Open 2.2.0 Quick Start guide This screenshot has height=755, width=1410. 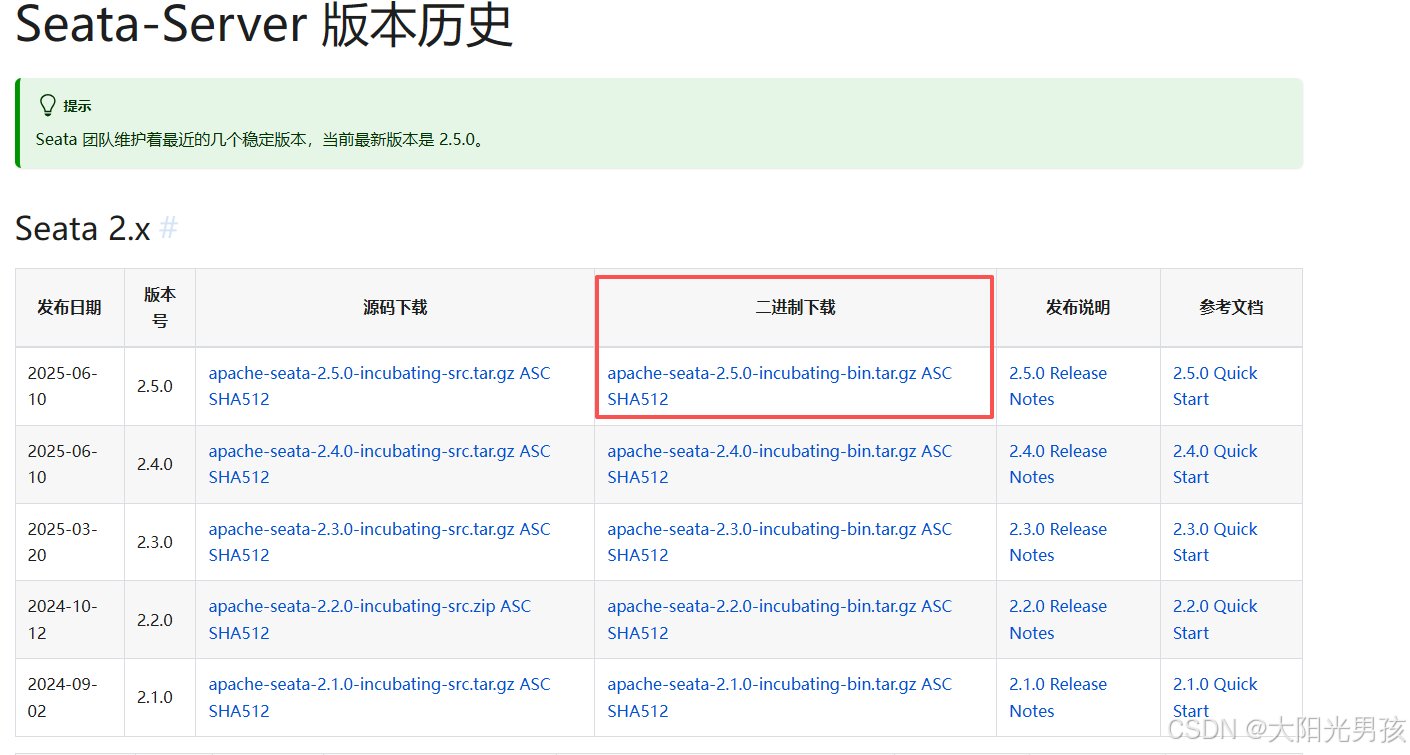click(x=1215, y=619)
